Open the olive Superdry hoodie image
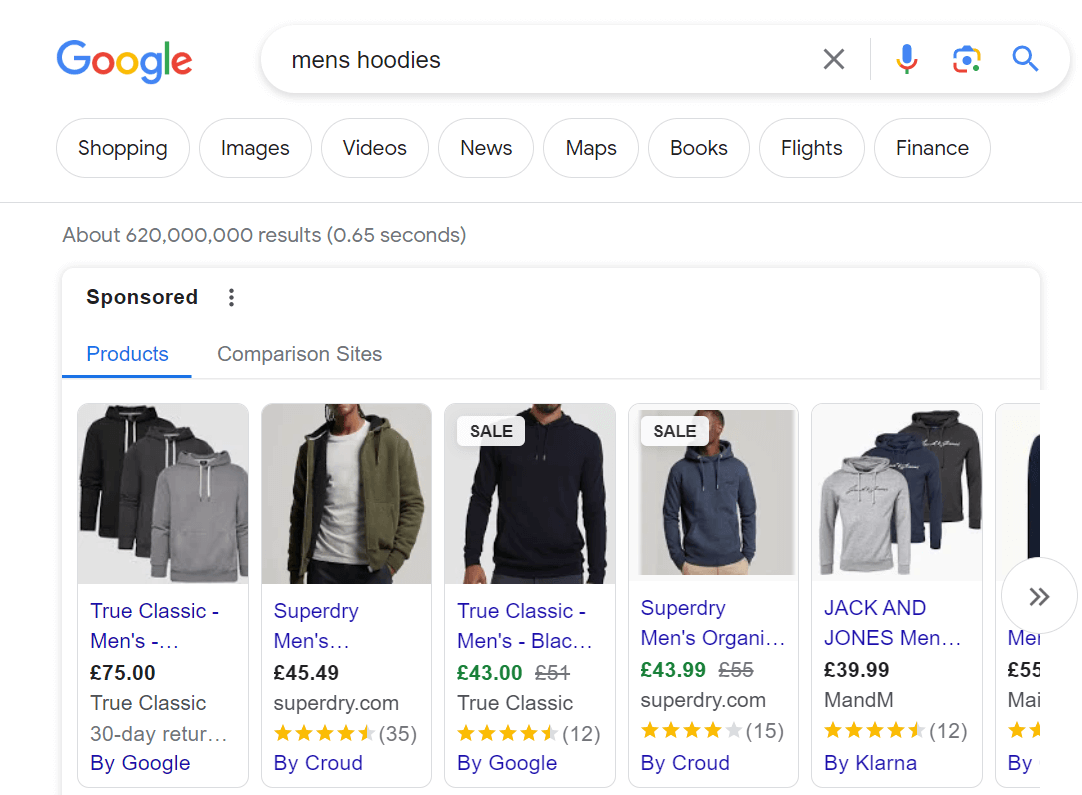Viewport: 1082px width, 795px height. [x=346, y=494]
